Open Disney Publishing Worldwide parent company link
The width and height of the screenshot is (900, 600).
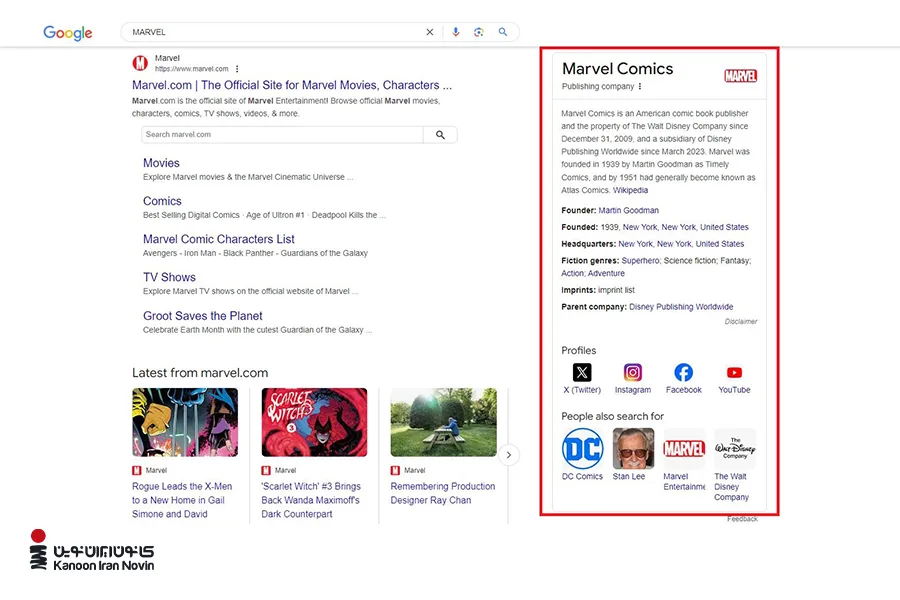(681, 307)
